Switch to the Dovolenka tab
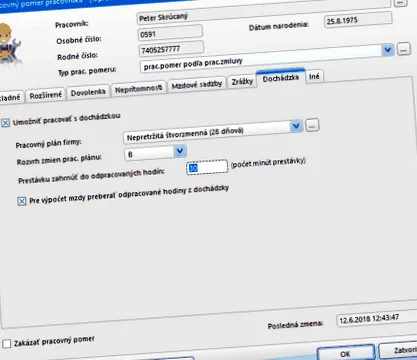The height and width of the screenshot is (360, 417). pos(88,92)
